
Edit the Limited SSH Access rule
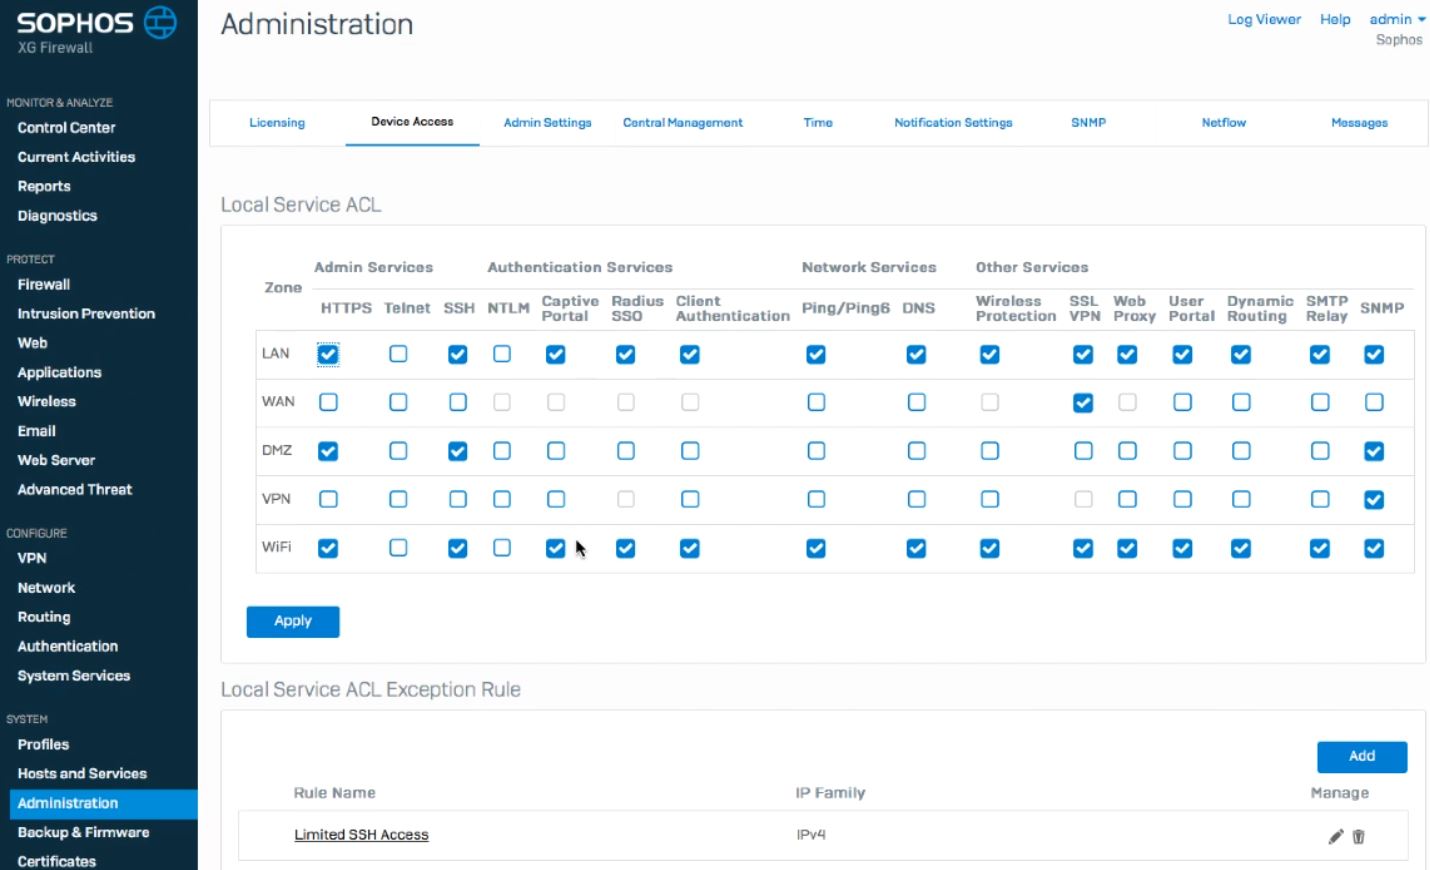pyautogui.click(x=1335, y=836)
